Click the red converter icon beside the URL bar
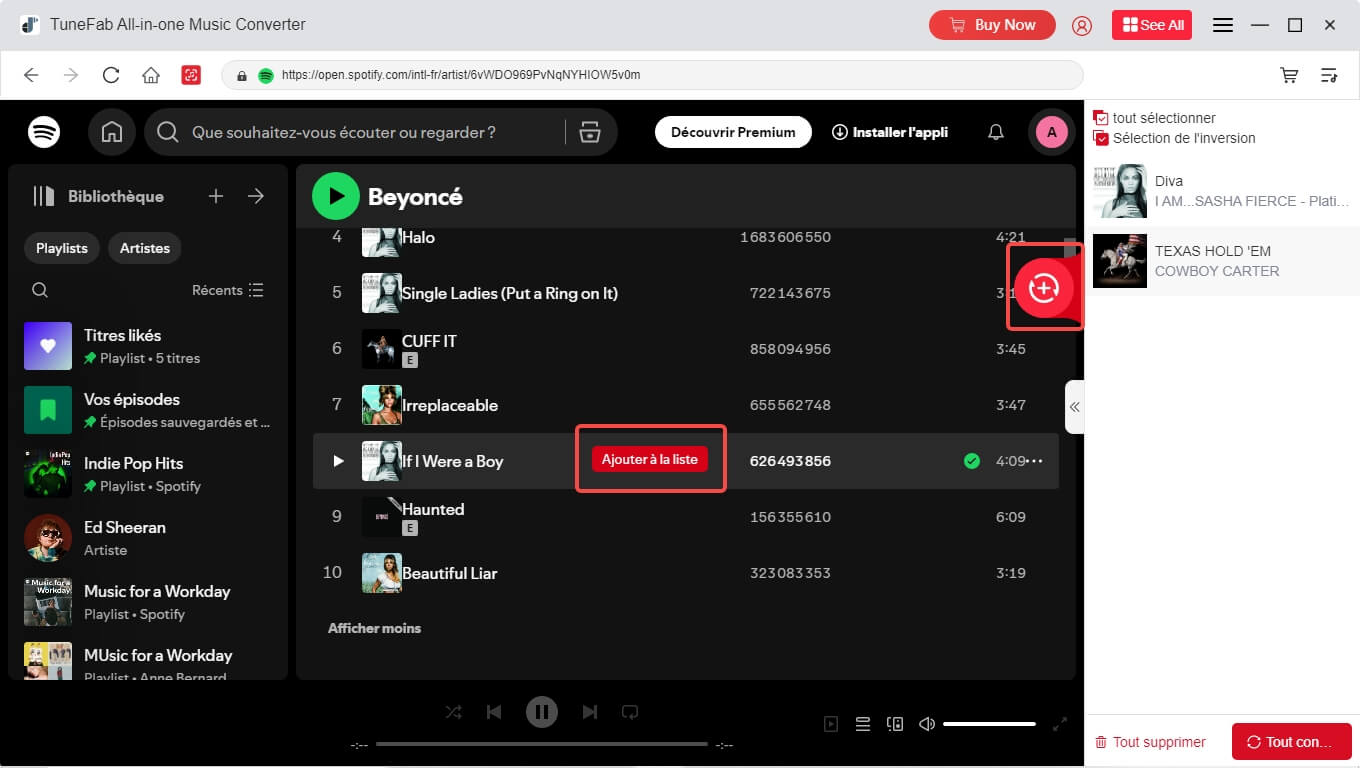Viewport: 1360px width, 768px height. (x=191, y=75)
